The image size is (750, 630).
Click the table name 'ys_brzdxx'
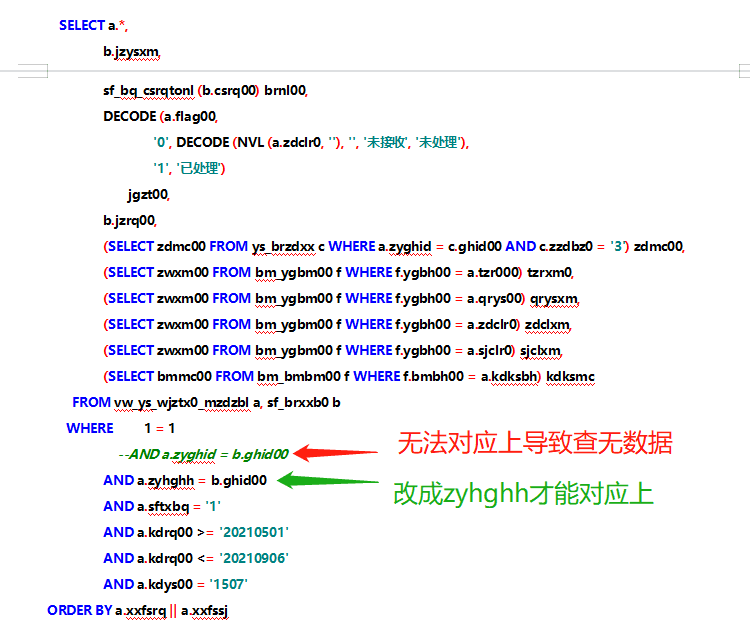point(283,246)
